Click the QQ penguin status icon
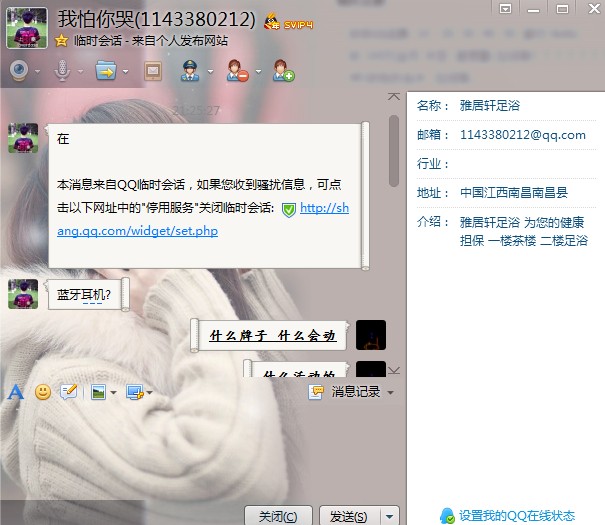The height and width of the screenshot is (525, 605). 448,515
